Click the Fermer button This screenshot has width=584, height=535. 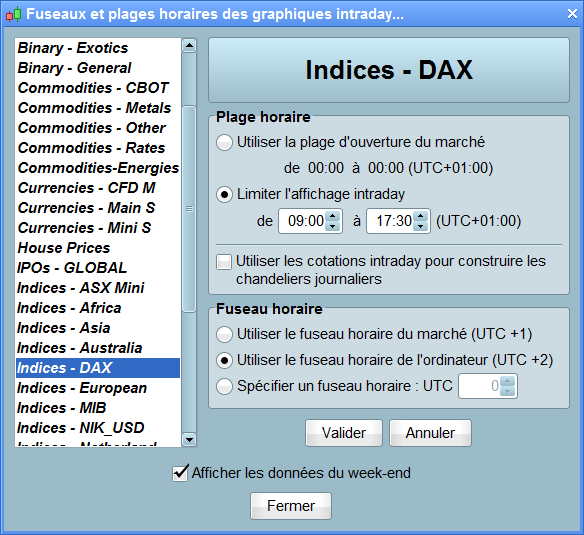tap(291, 506)
